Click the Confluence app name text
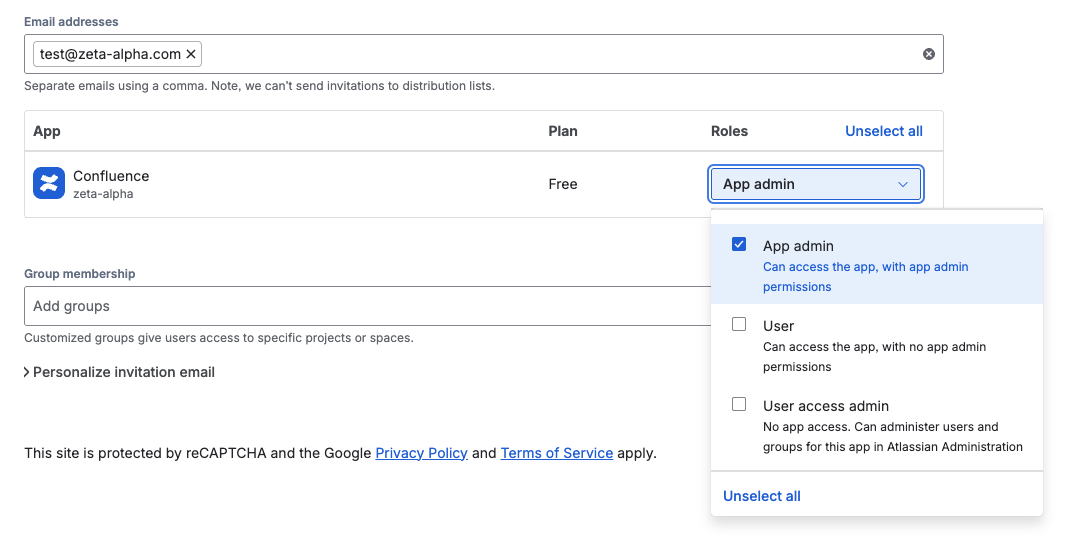The width and height of the screenshot is (1067, 536). click(x=111, y=176)
